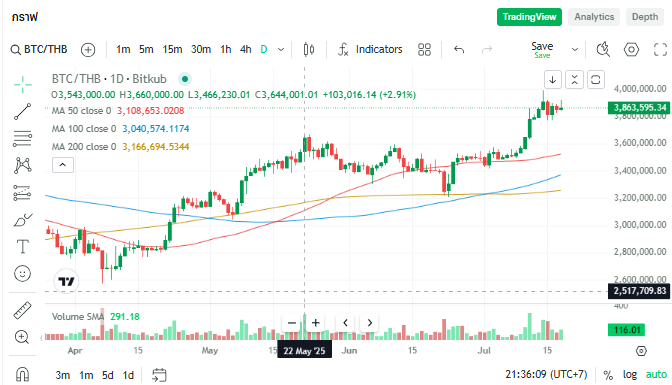
Task: Click the scroll-down arrow pane button
Action: [552, 80]
